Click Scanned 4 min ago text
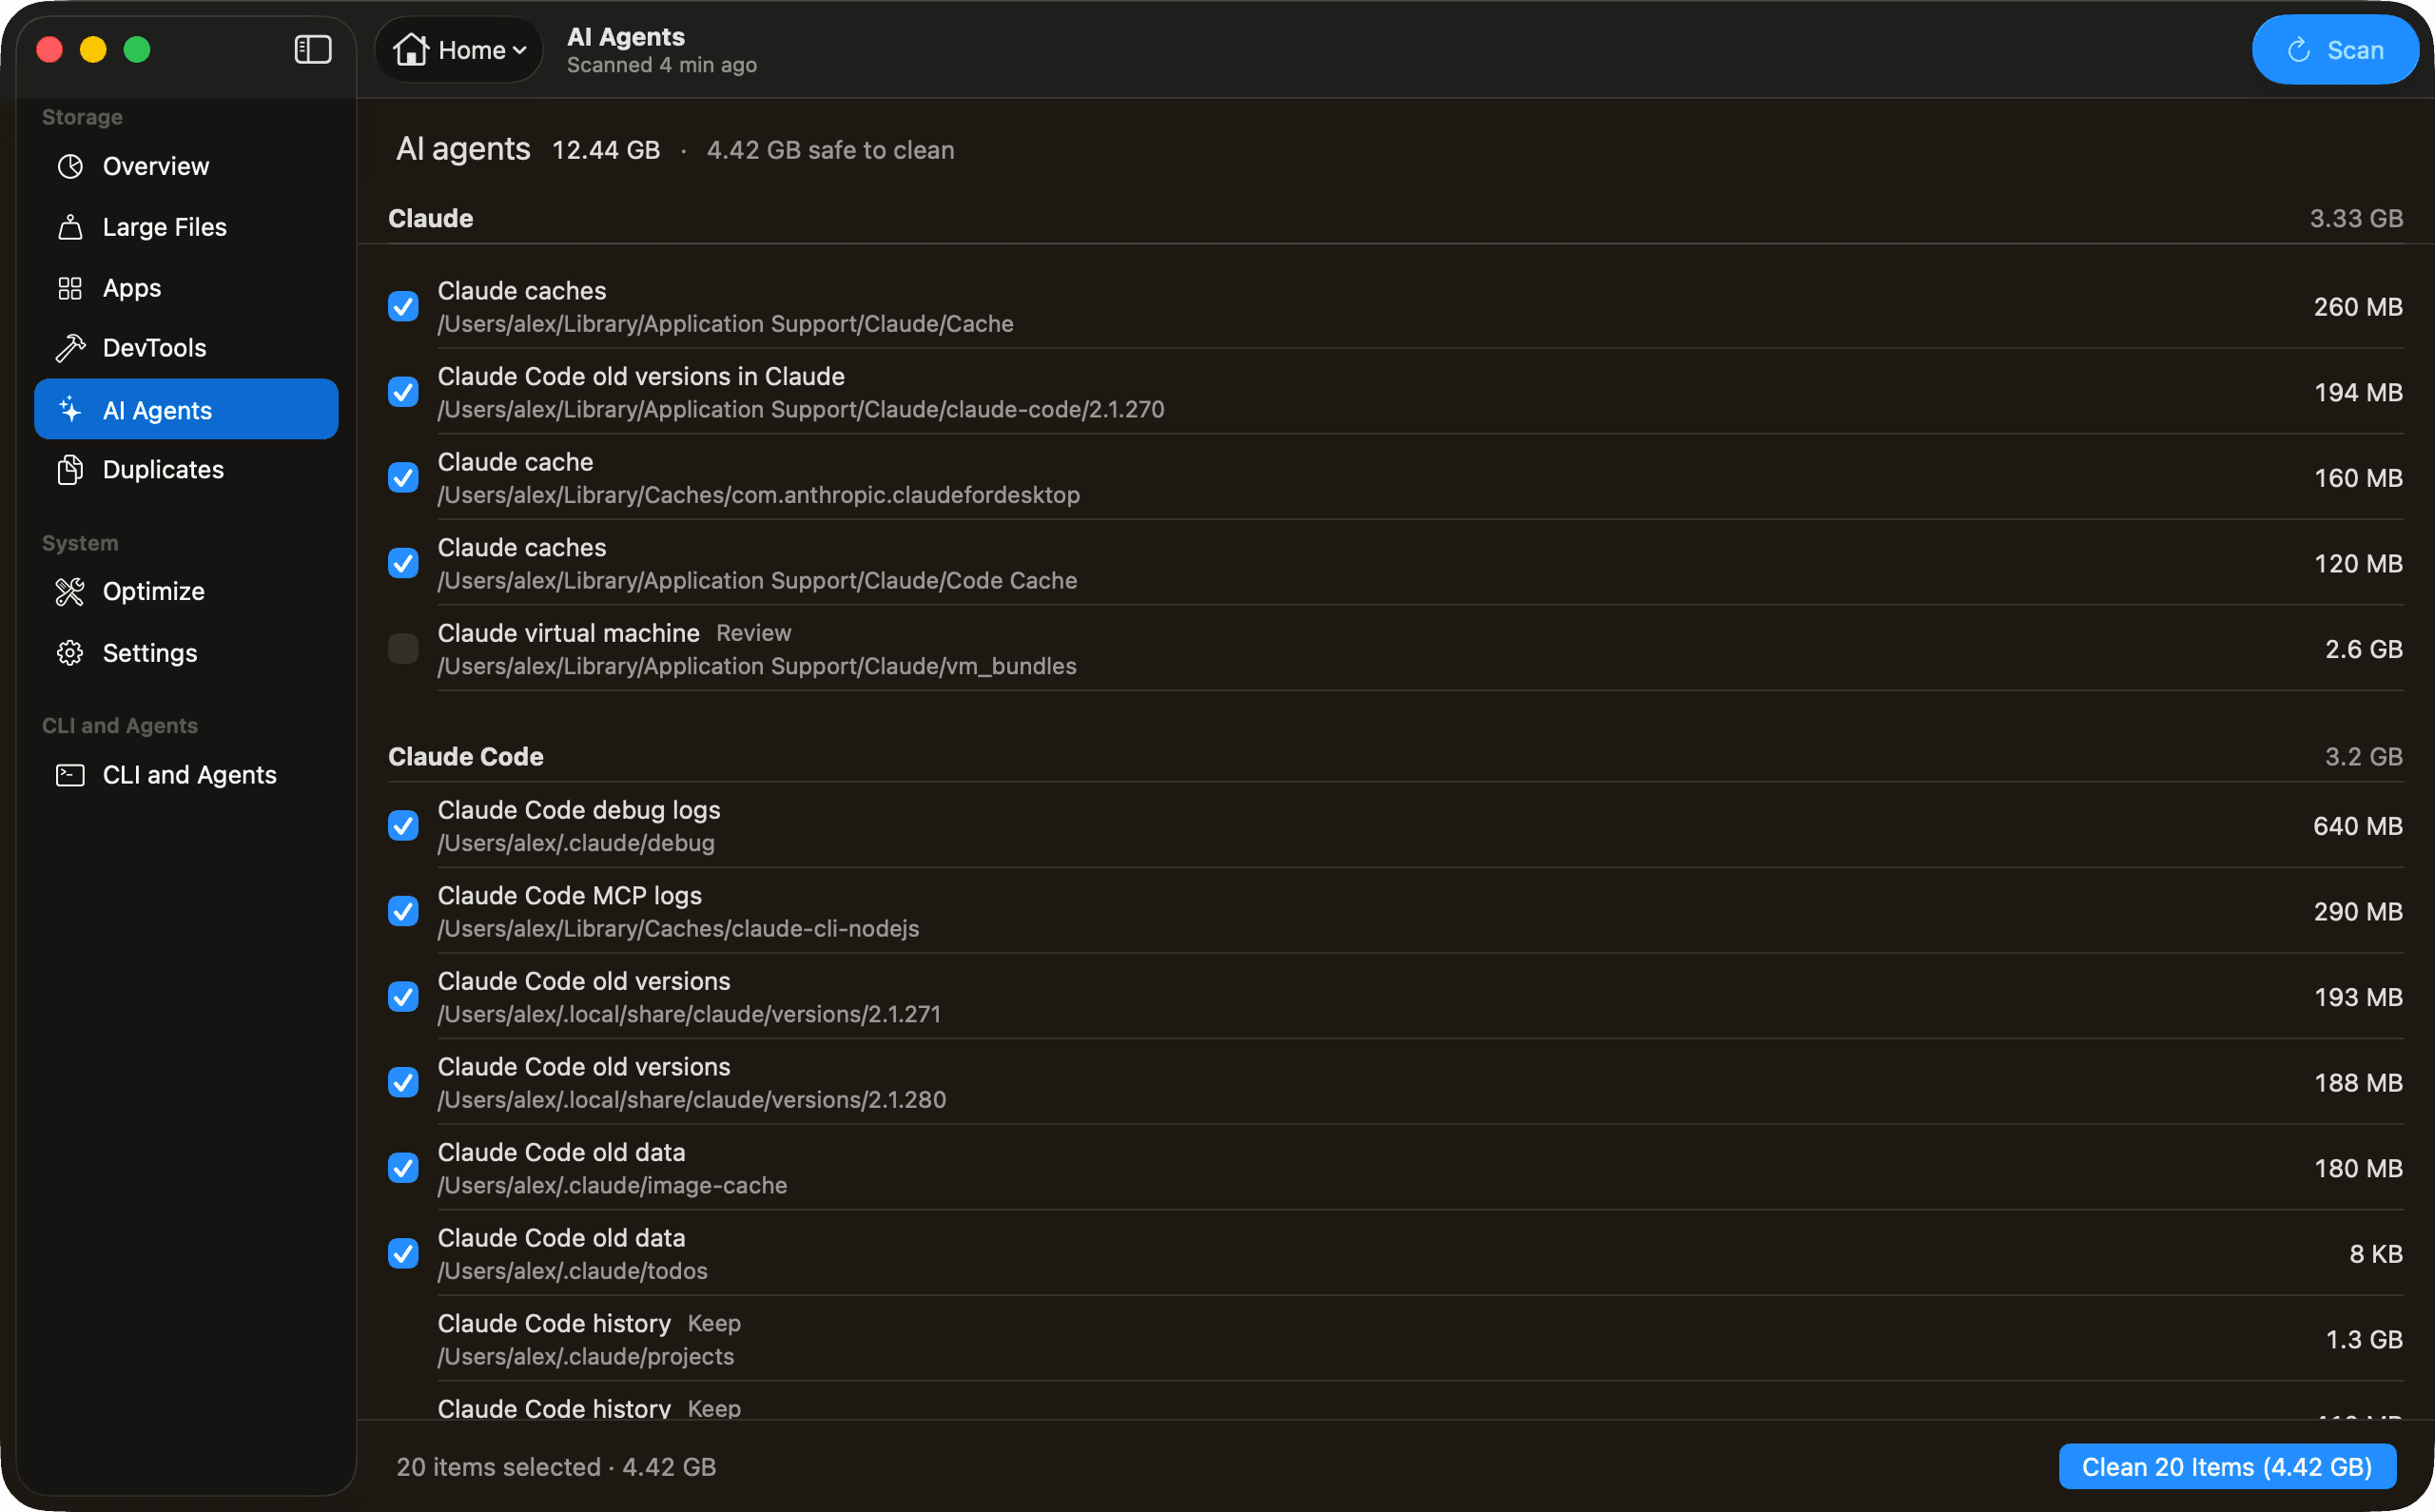The width and height of the screenshot is (2435, 1512). [x=662, y=65]
